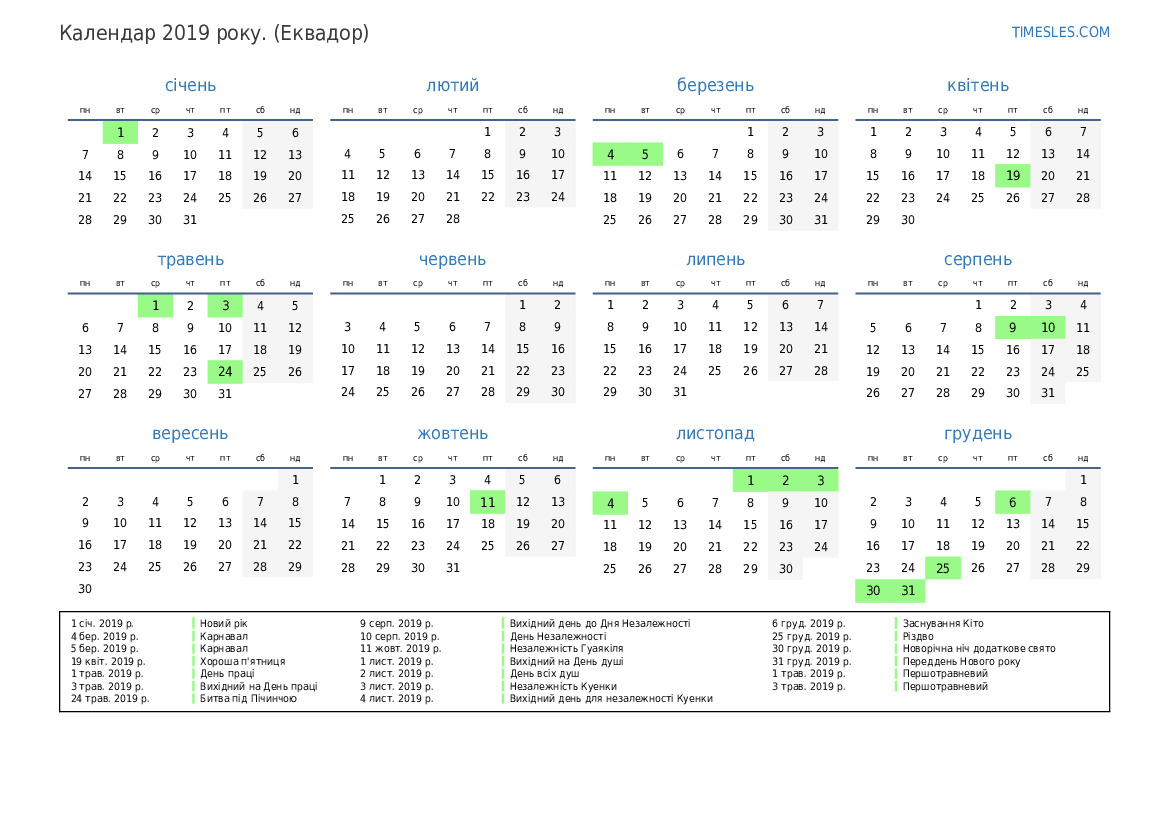Viewport: 1169px width, 827px height.
Task: Click green marker beside "День всіх душ"
Action: coord(503,674)
